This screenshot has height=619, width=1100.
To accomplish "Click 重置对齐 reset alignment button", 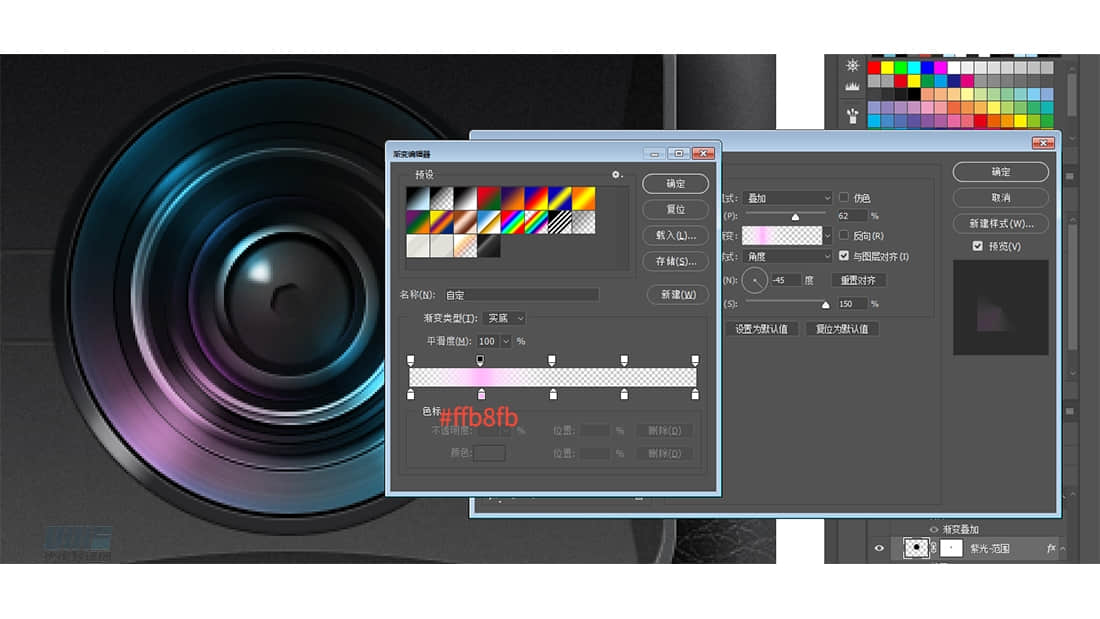I will [x=858, y=280].
